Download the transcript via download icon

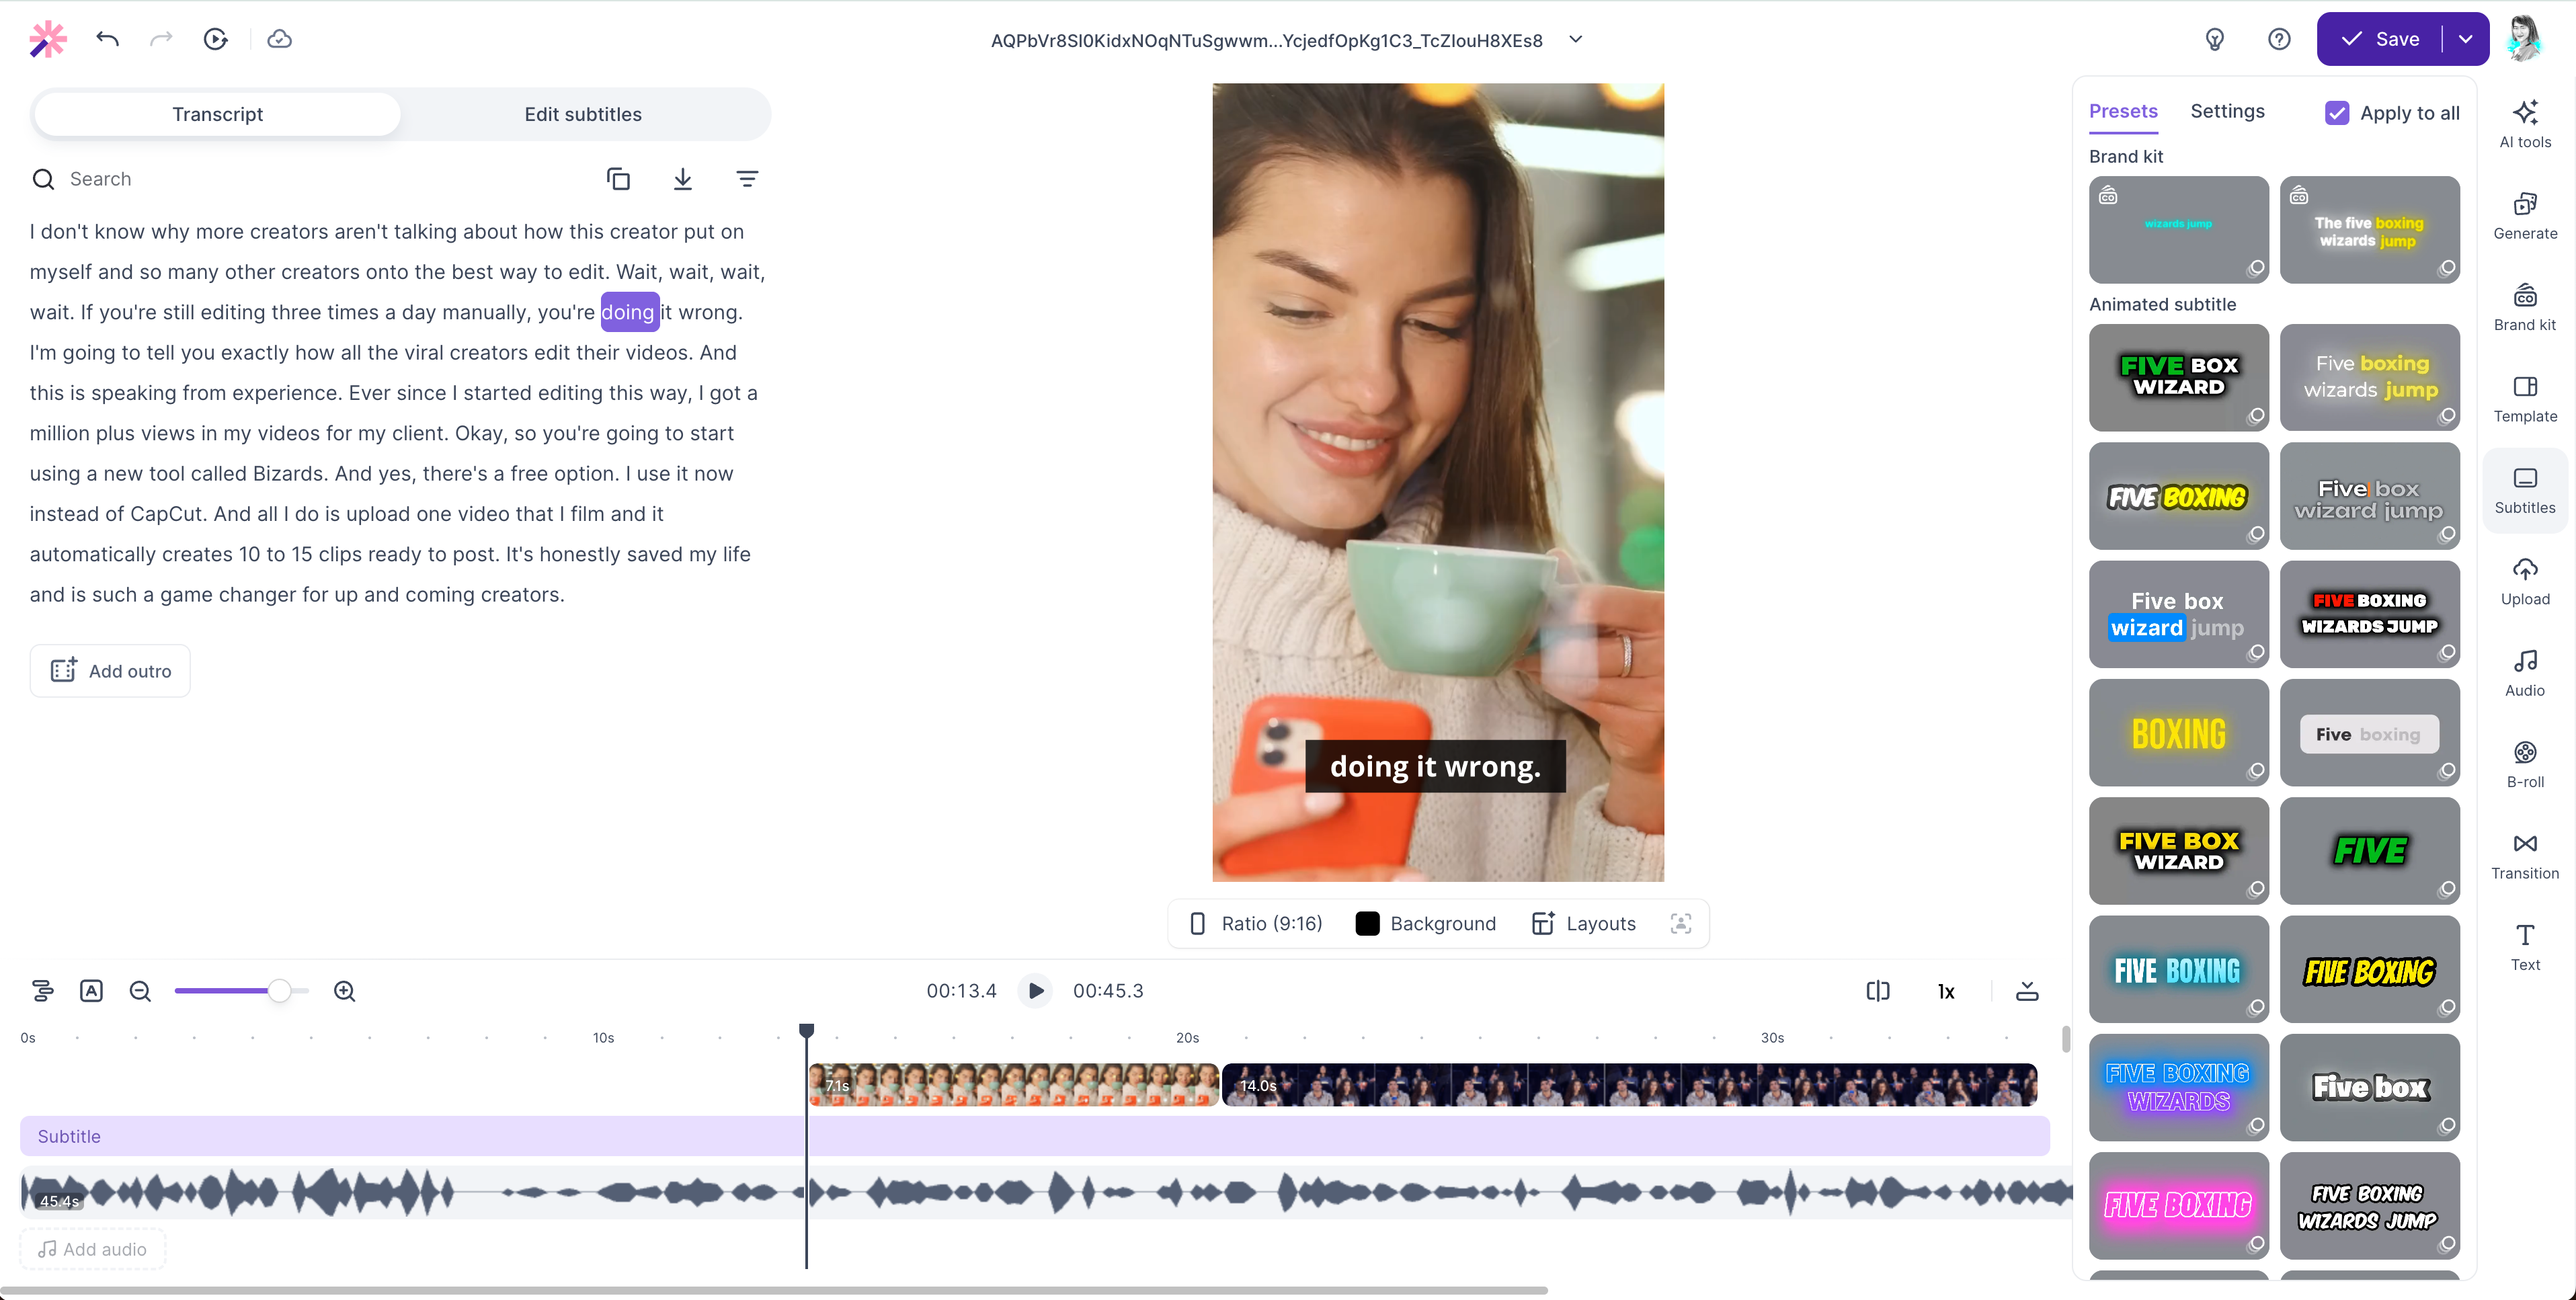[682, 179]
